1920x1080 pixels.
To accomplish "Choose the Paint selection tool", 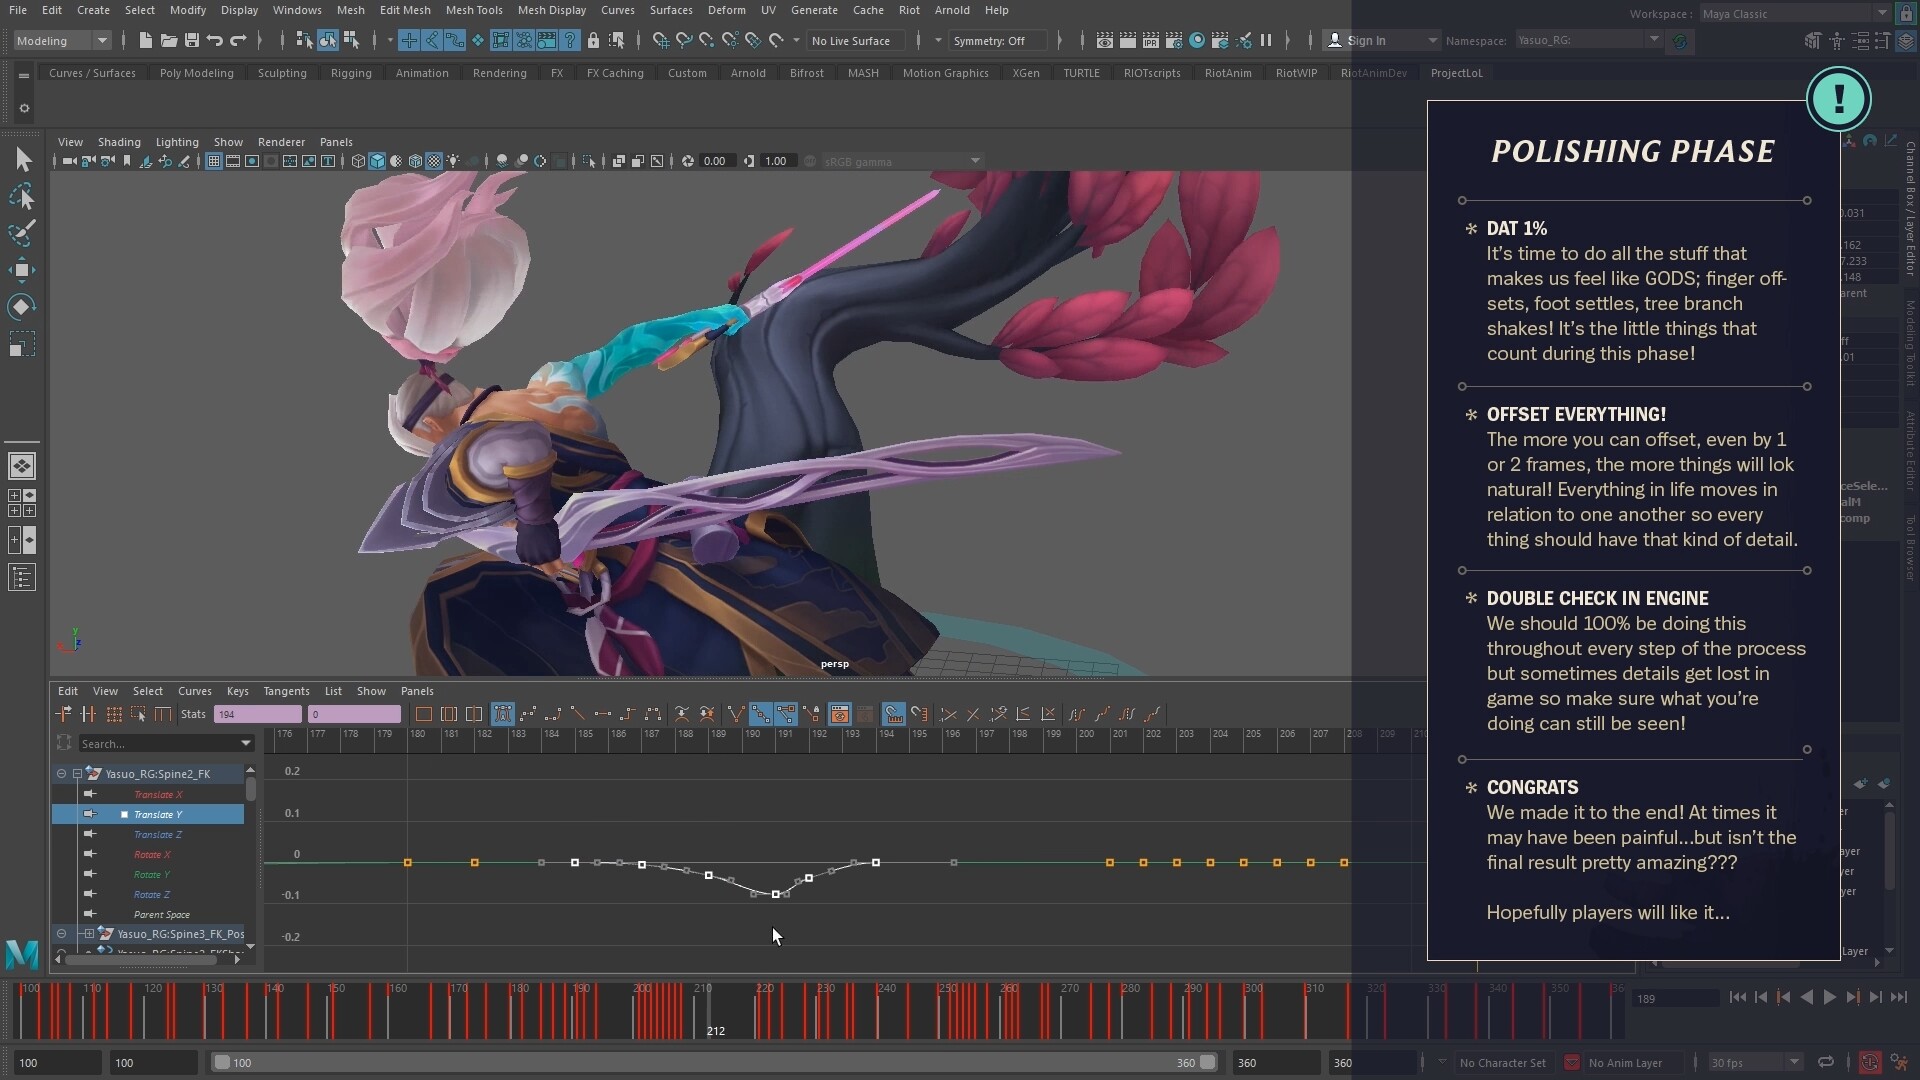I will click(22, 233).
